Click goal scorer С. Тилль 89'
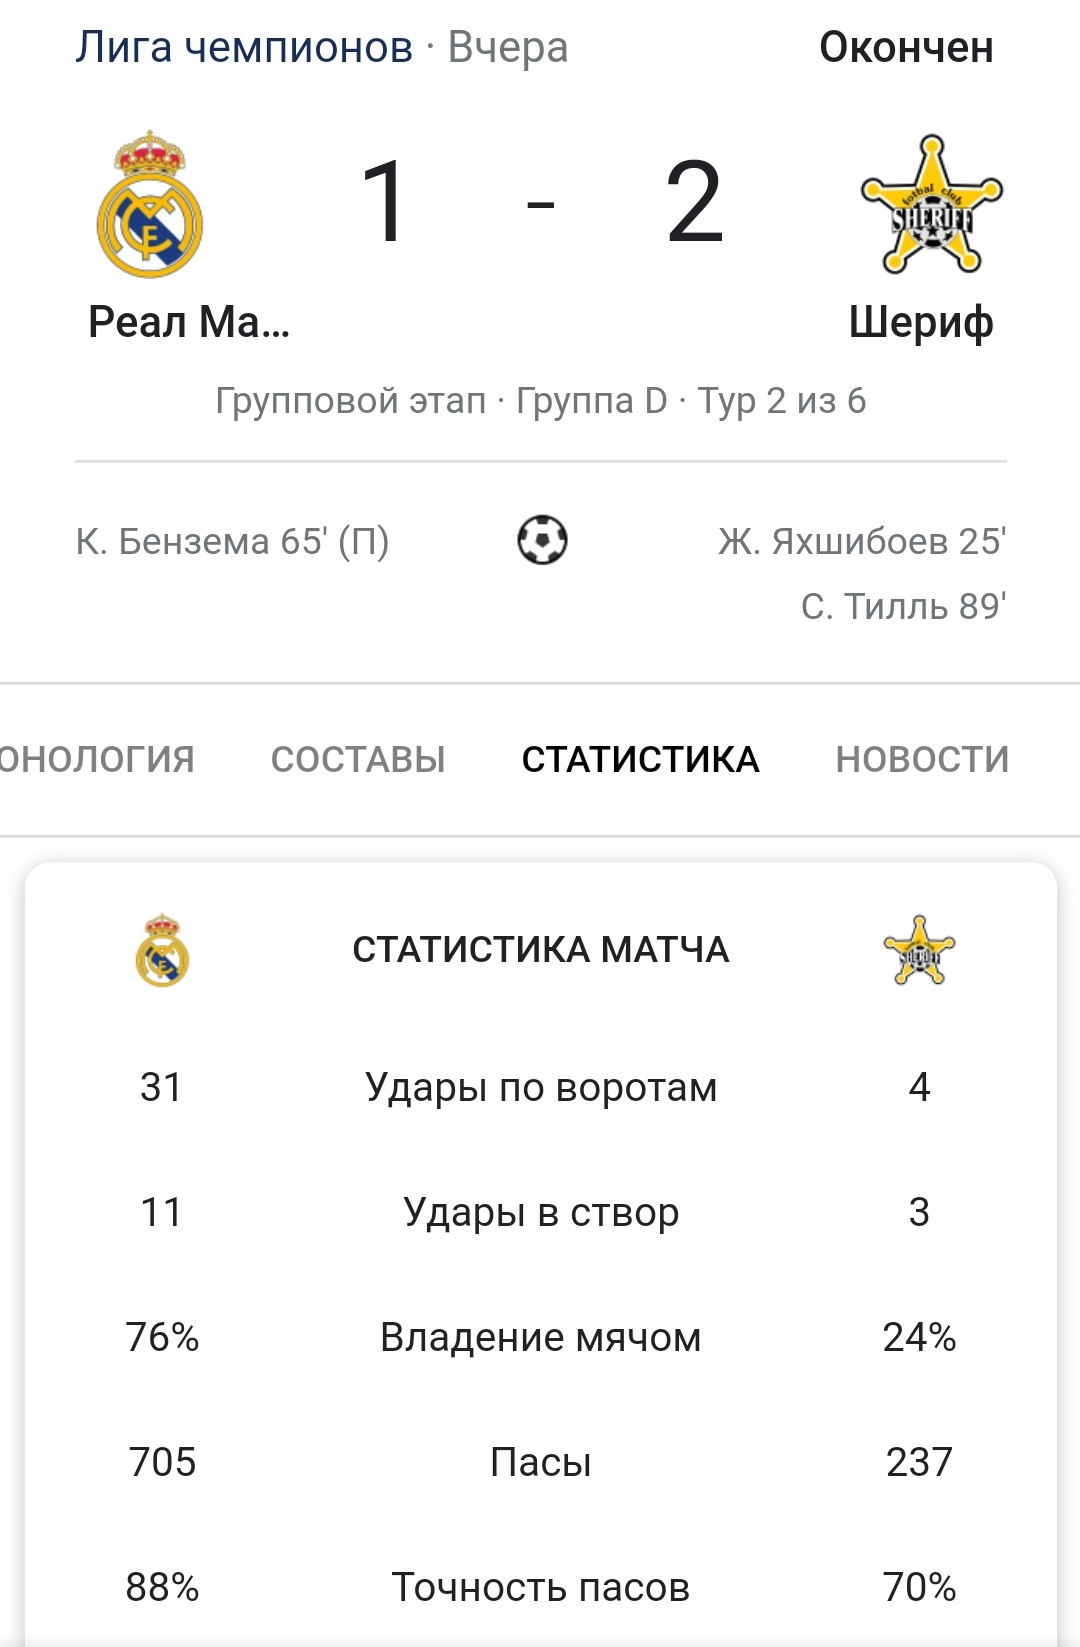The width and height of the screenshot is (1080, 1647). tap(903, 606)
